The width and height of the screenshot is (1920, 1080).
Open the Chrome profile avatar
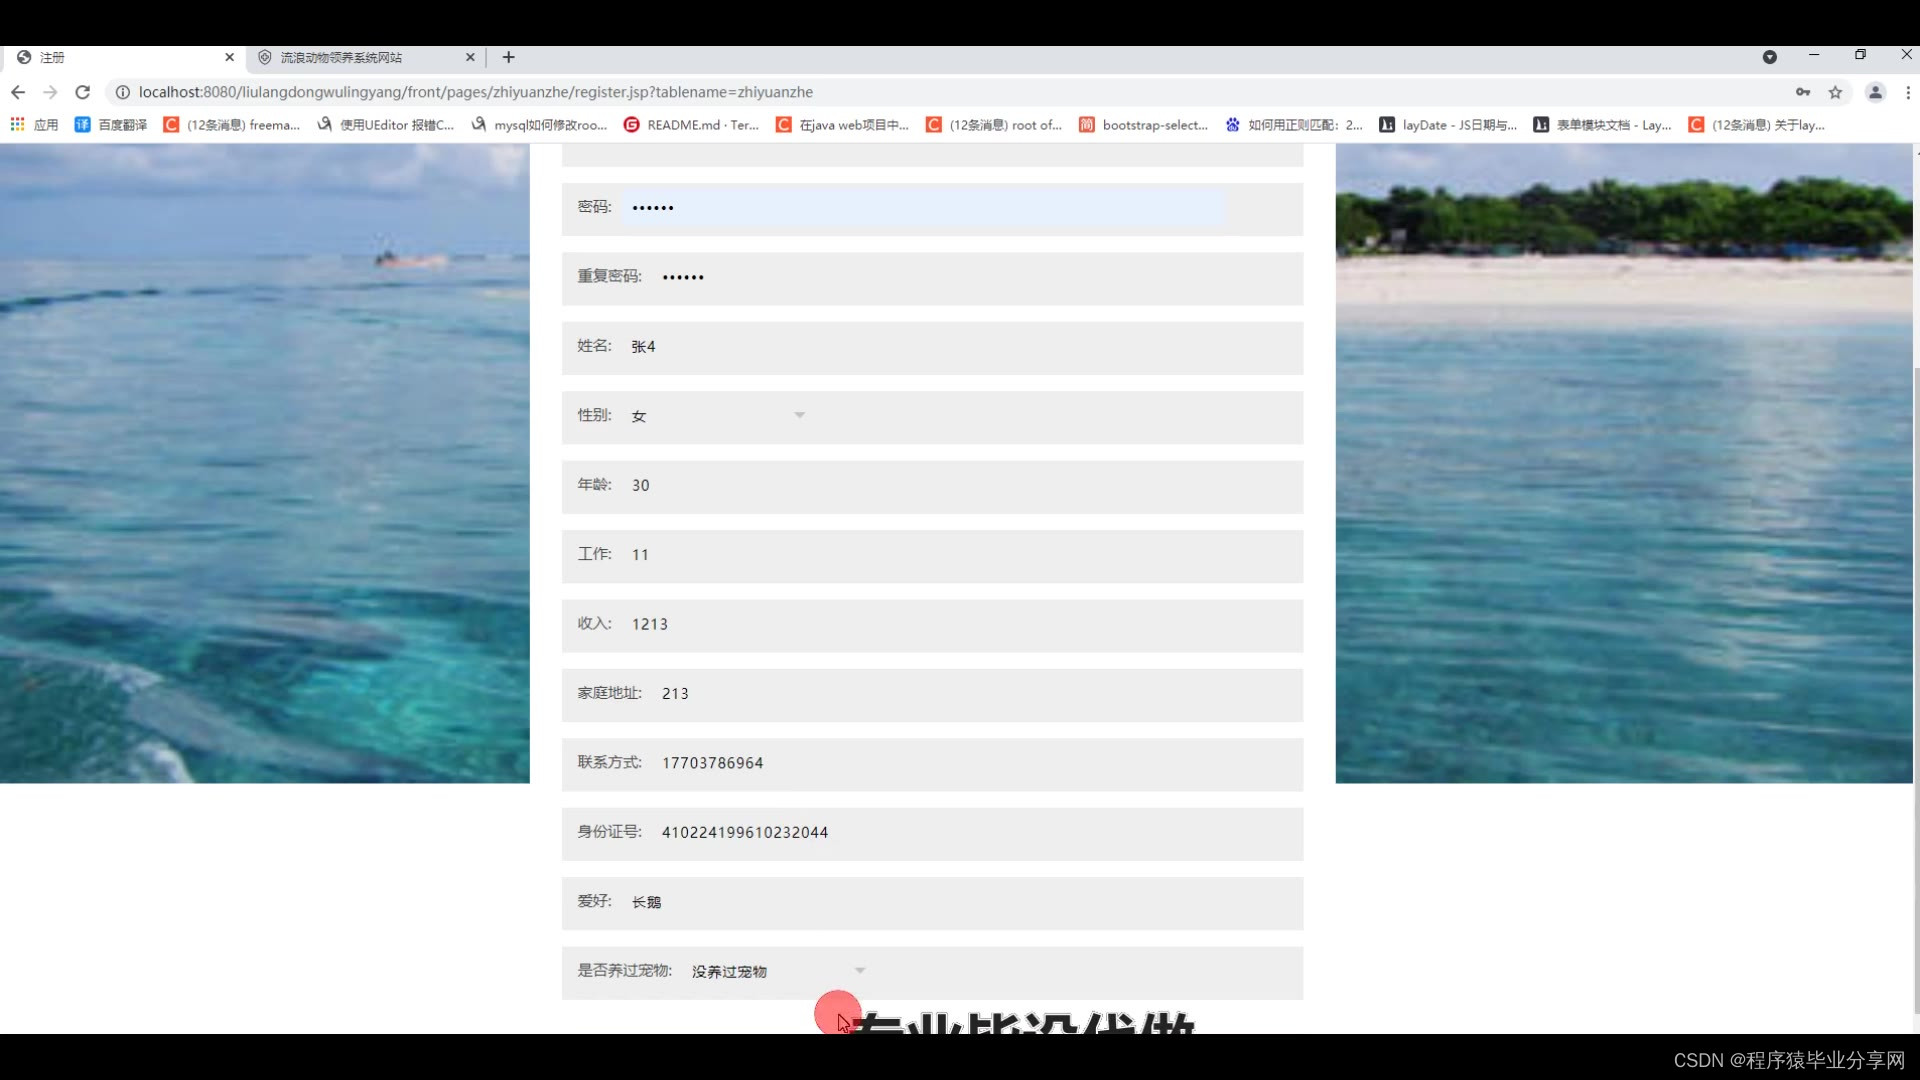1875,92
